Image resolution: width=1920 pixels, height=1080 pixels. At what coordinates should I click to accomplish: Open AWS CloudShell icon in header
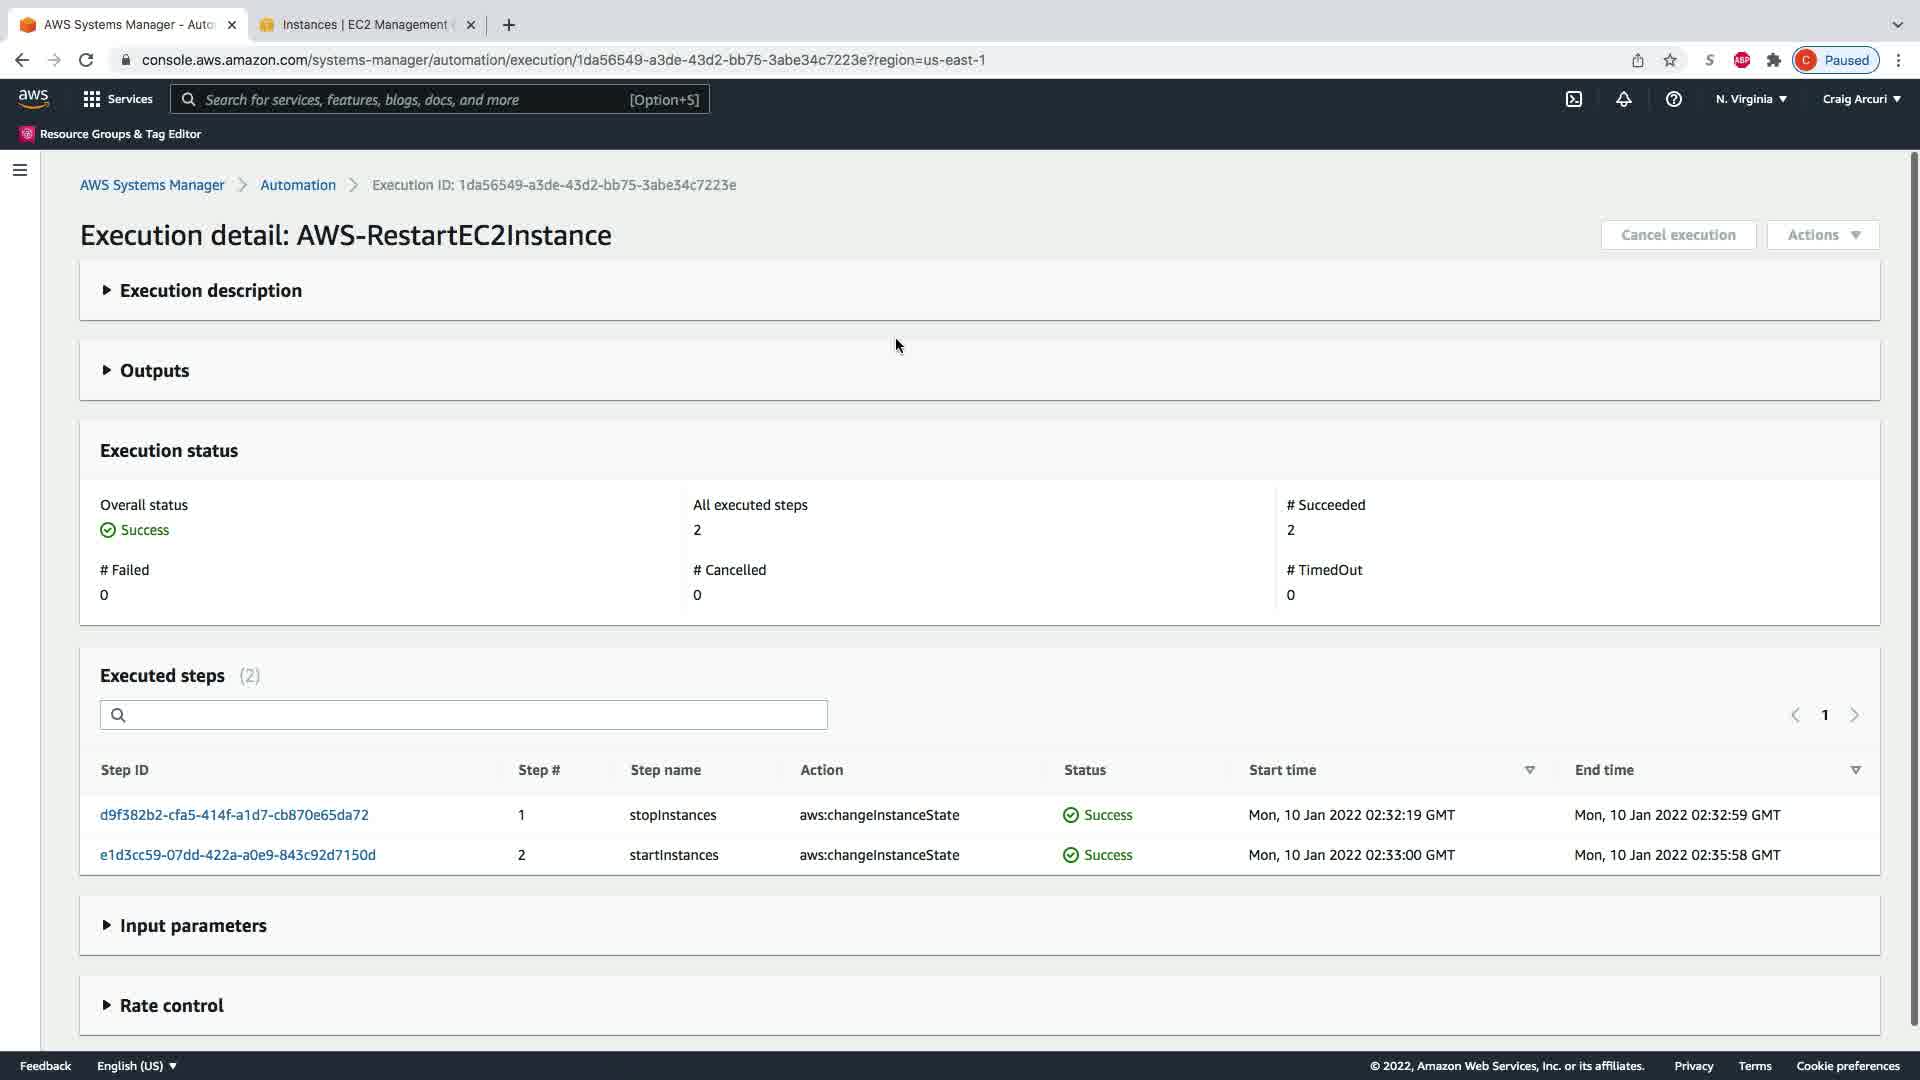coord(1574,99)
